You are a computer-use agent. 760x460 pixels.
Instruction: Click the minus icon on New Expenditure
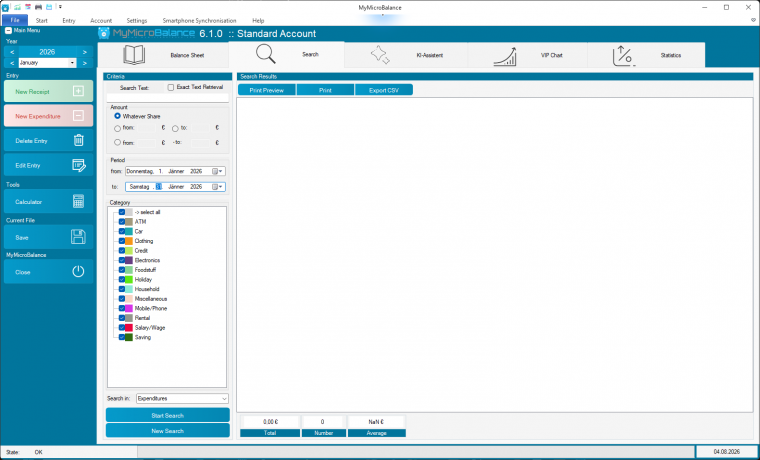tap(78, 116)
